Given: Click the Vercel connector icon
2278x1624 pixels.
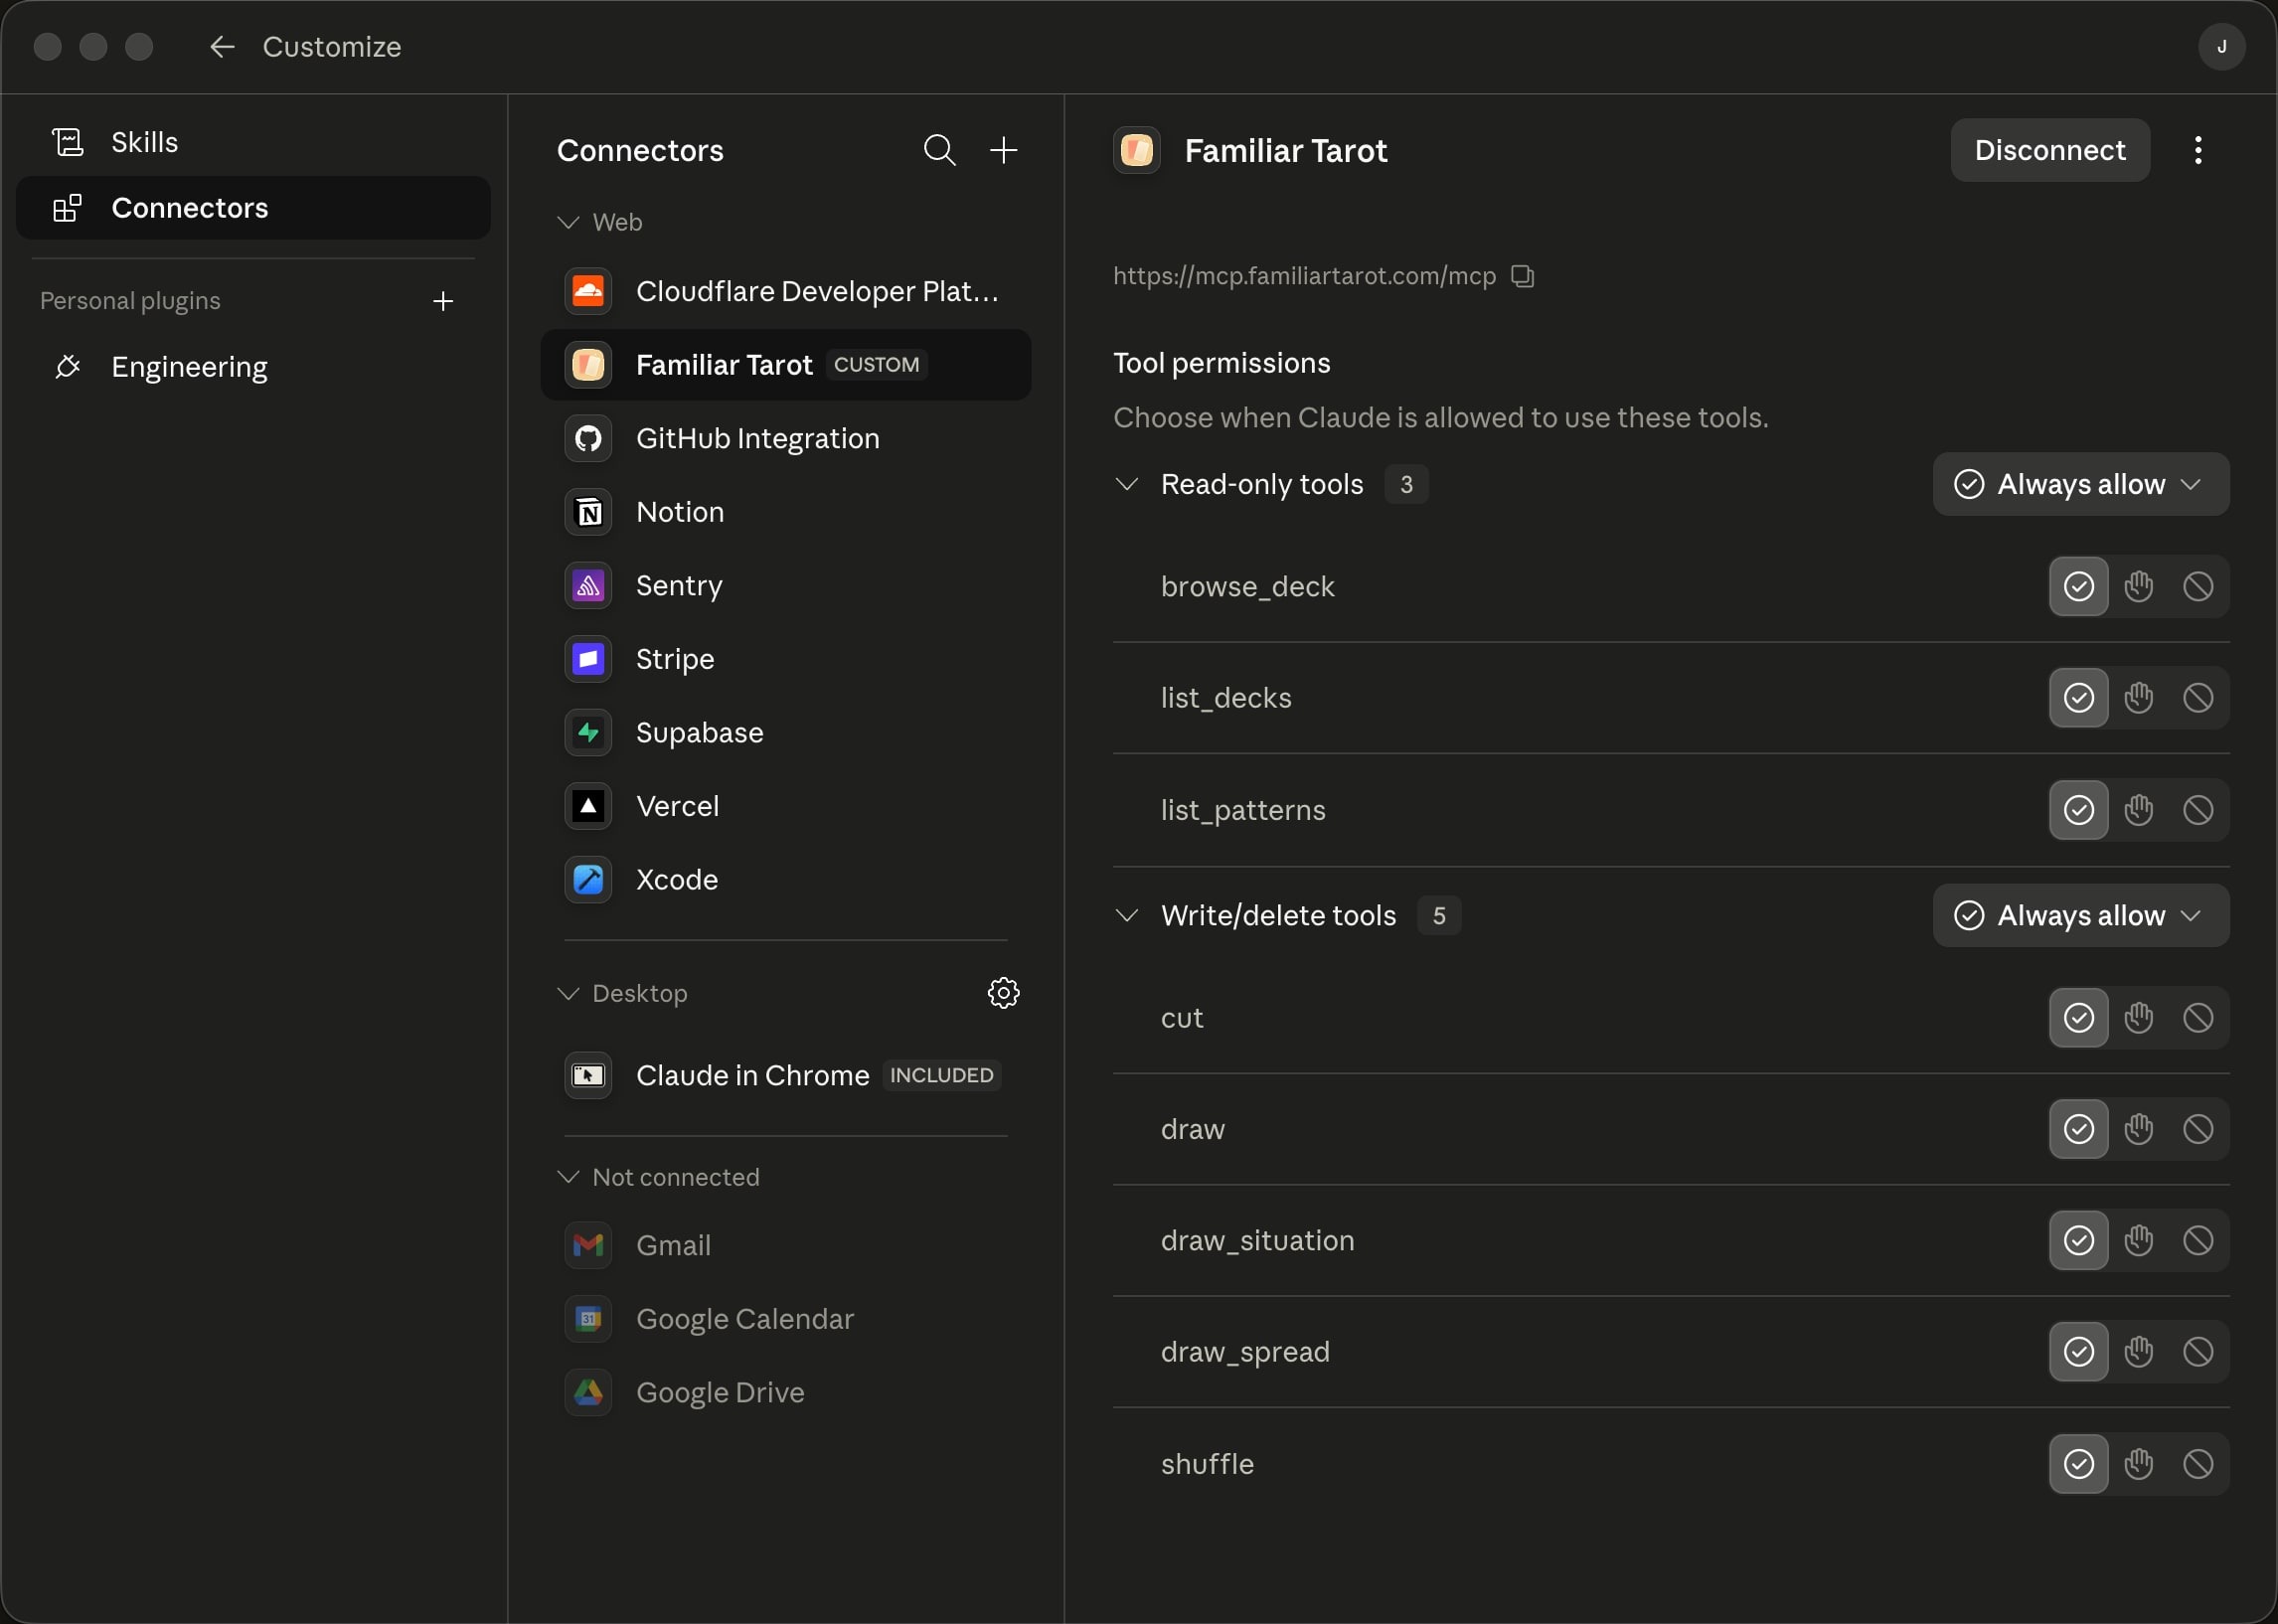Looking at the screenshot, I should (588, 806).
